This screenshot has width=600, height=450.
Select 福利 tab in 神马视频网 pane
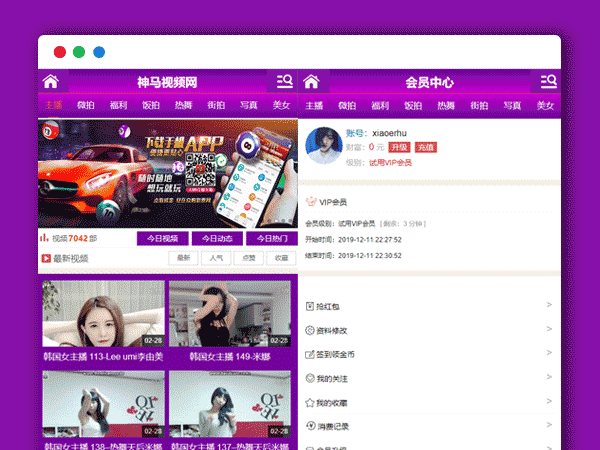tap(117, 105)
